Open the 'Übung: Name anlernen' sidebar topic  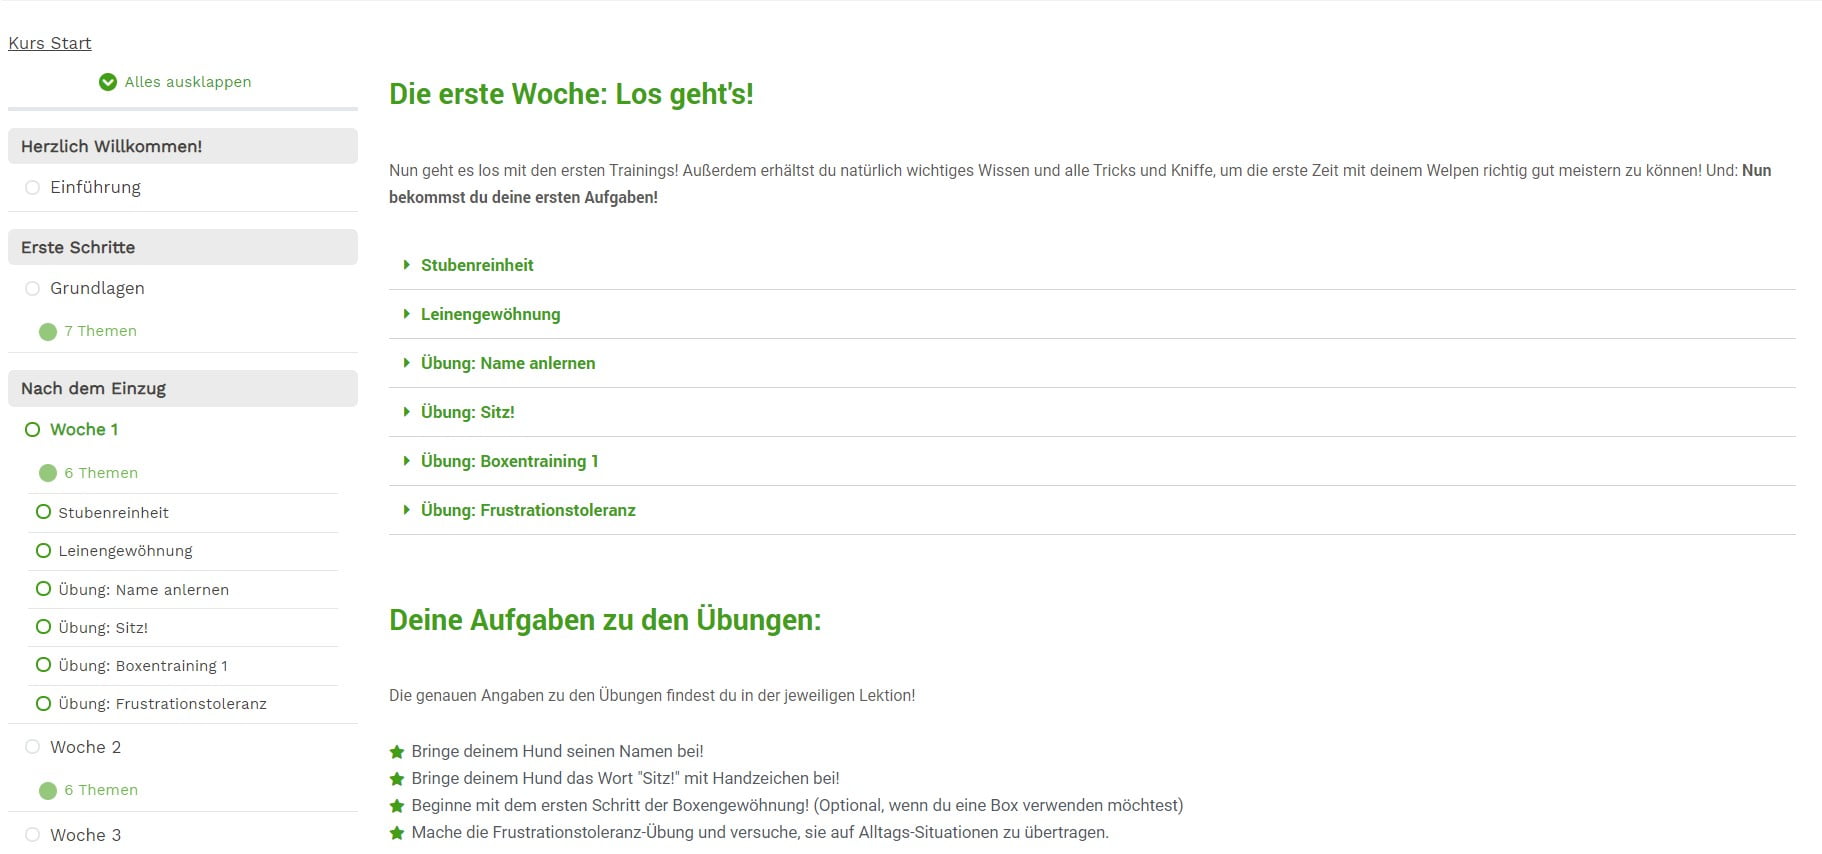(143, 590)
